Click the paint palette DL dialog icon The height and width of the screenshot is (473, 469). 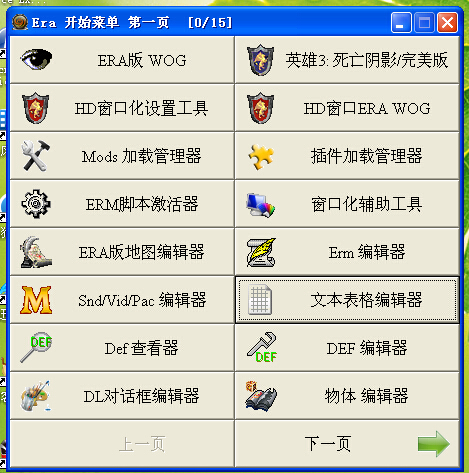(35, 396)
